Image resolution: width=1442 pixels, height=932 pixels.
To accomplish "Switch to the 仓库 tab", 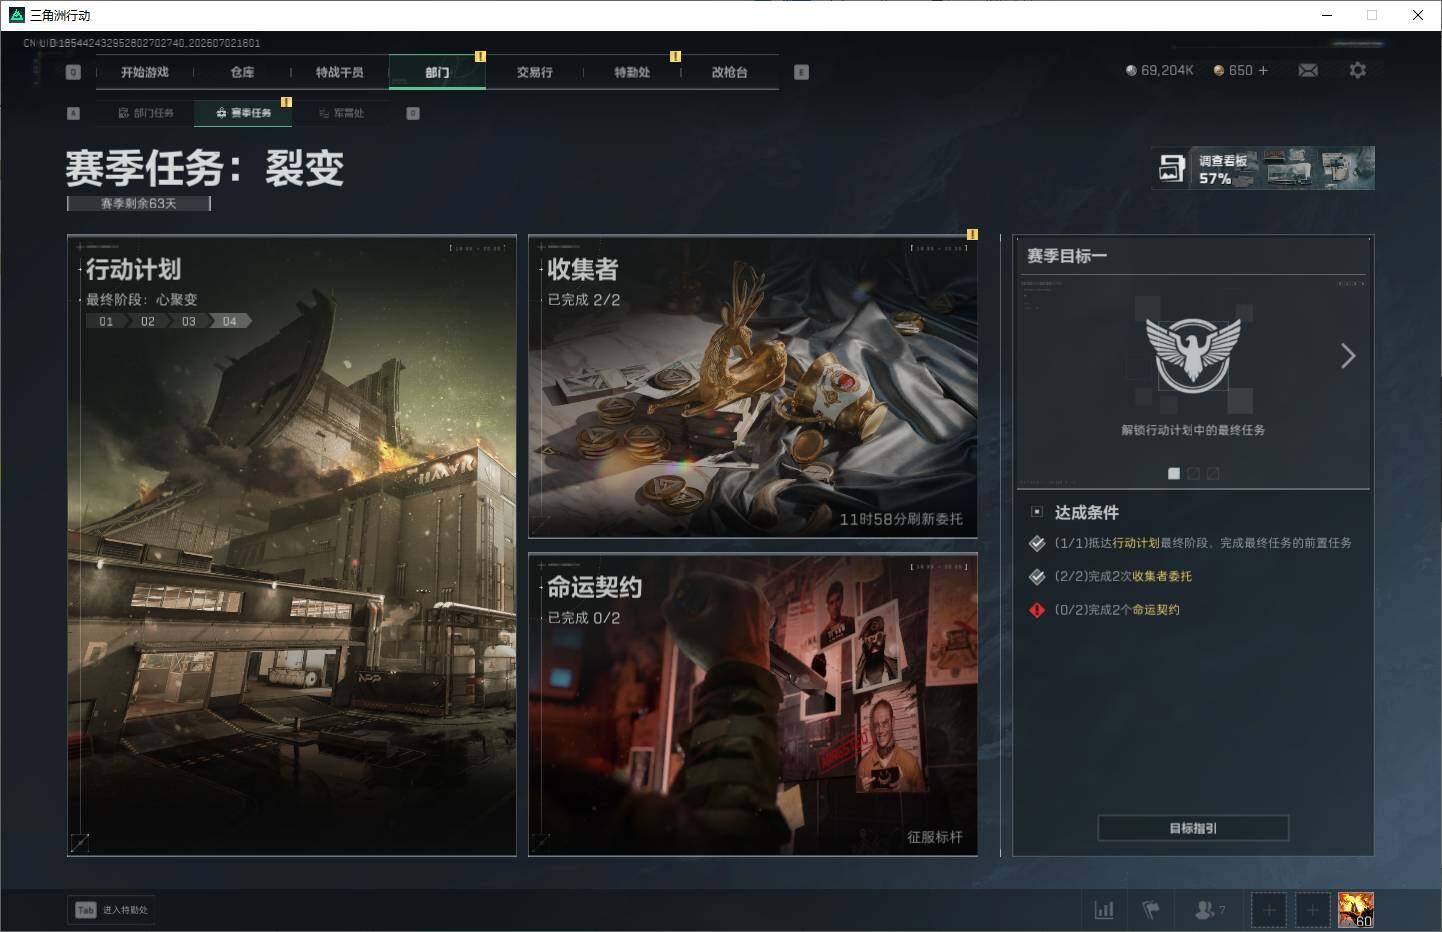I will click(x=242, y=72).
